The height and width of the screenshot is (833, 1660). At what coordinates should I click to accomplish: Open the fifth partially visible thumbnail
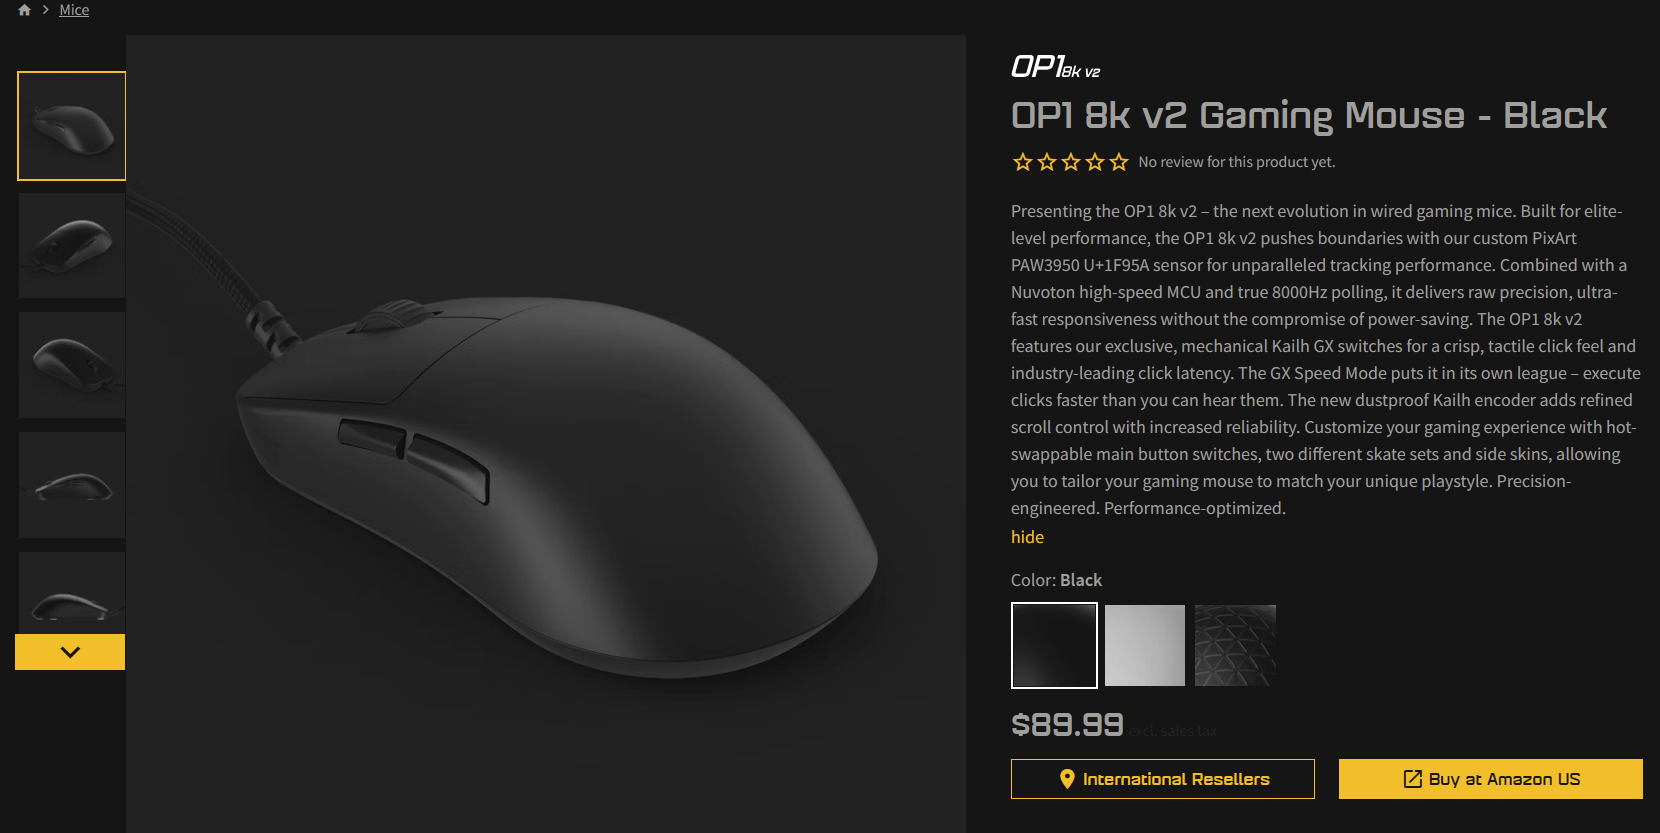[72, 593]
